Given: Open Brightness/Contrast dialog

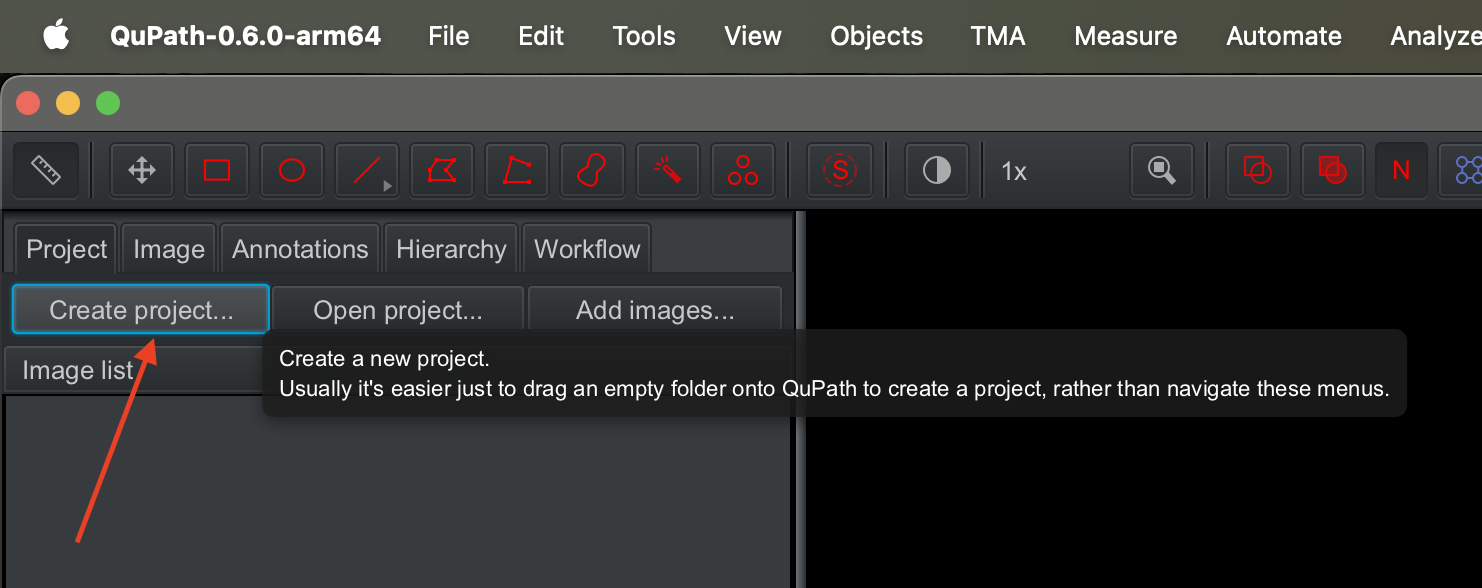Looking at the screenshot, I should click(937, 171).
